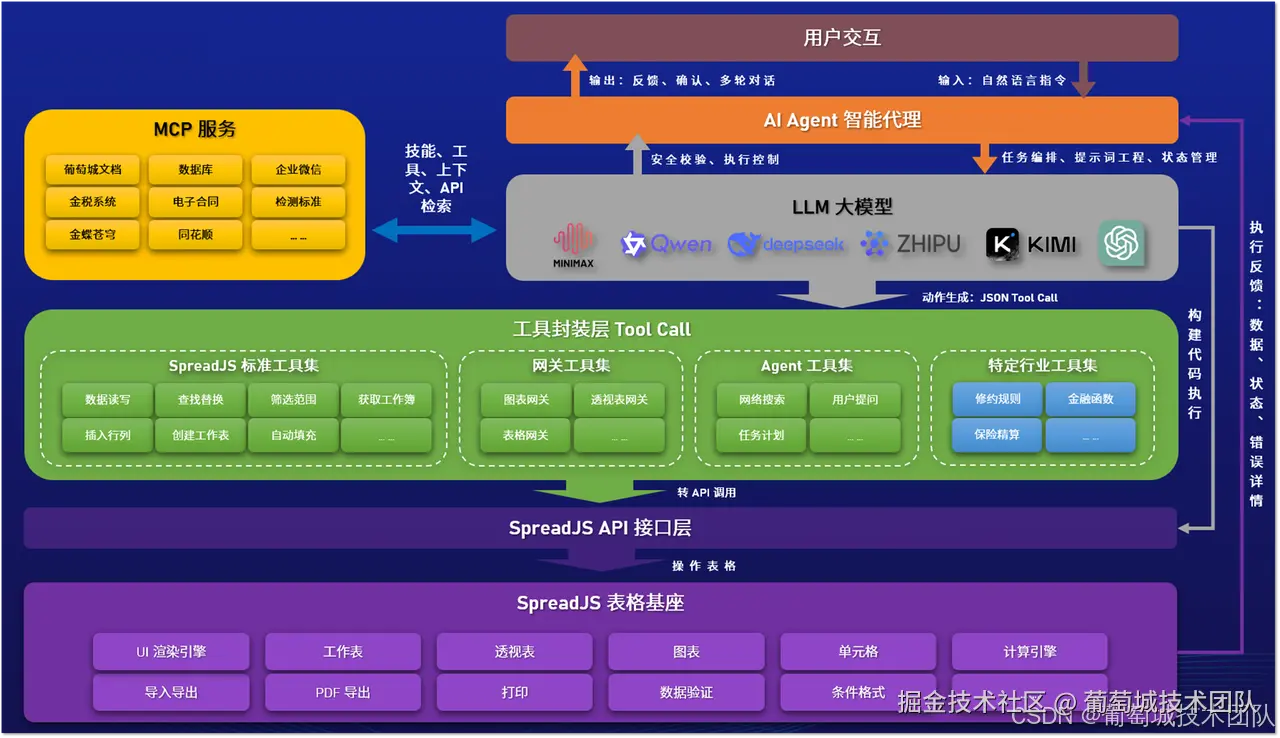Click the 导入导出 box
This screenshot has width=1280, height=738.
tap(171, 692)
